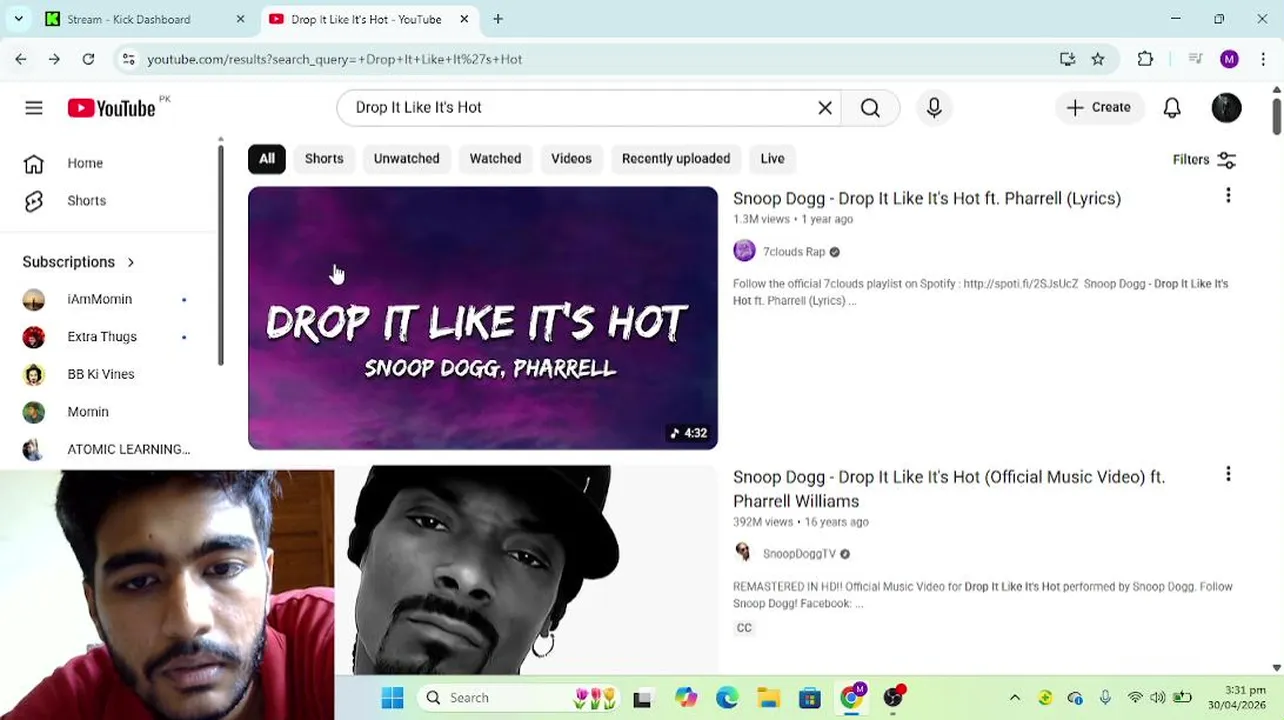The image size is (1284, 720).
Task: Open Windows Start menu
Action: click(392, 698)
